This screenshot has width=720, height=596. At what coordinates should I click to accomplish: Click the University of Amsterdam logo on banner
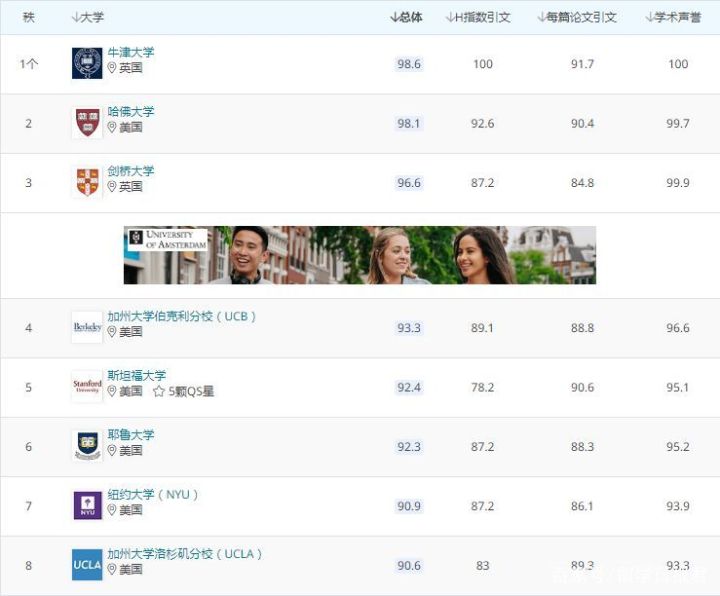click(x=168, y=239)
